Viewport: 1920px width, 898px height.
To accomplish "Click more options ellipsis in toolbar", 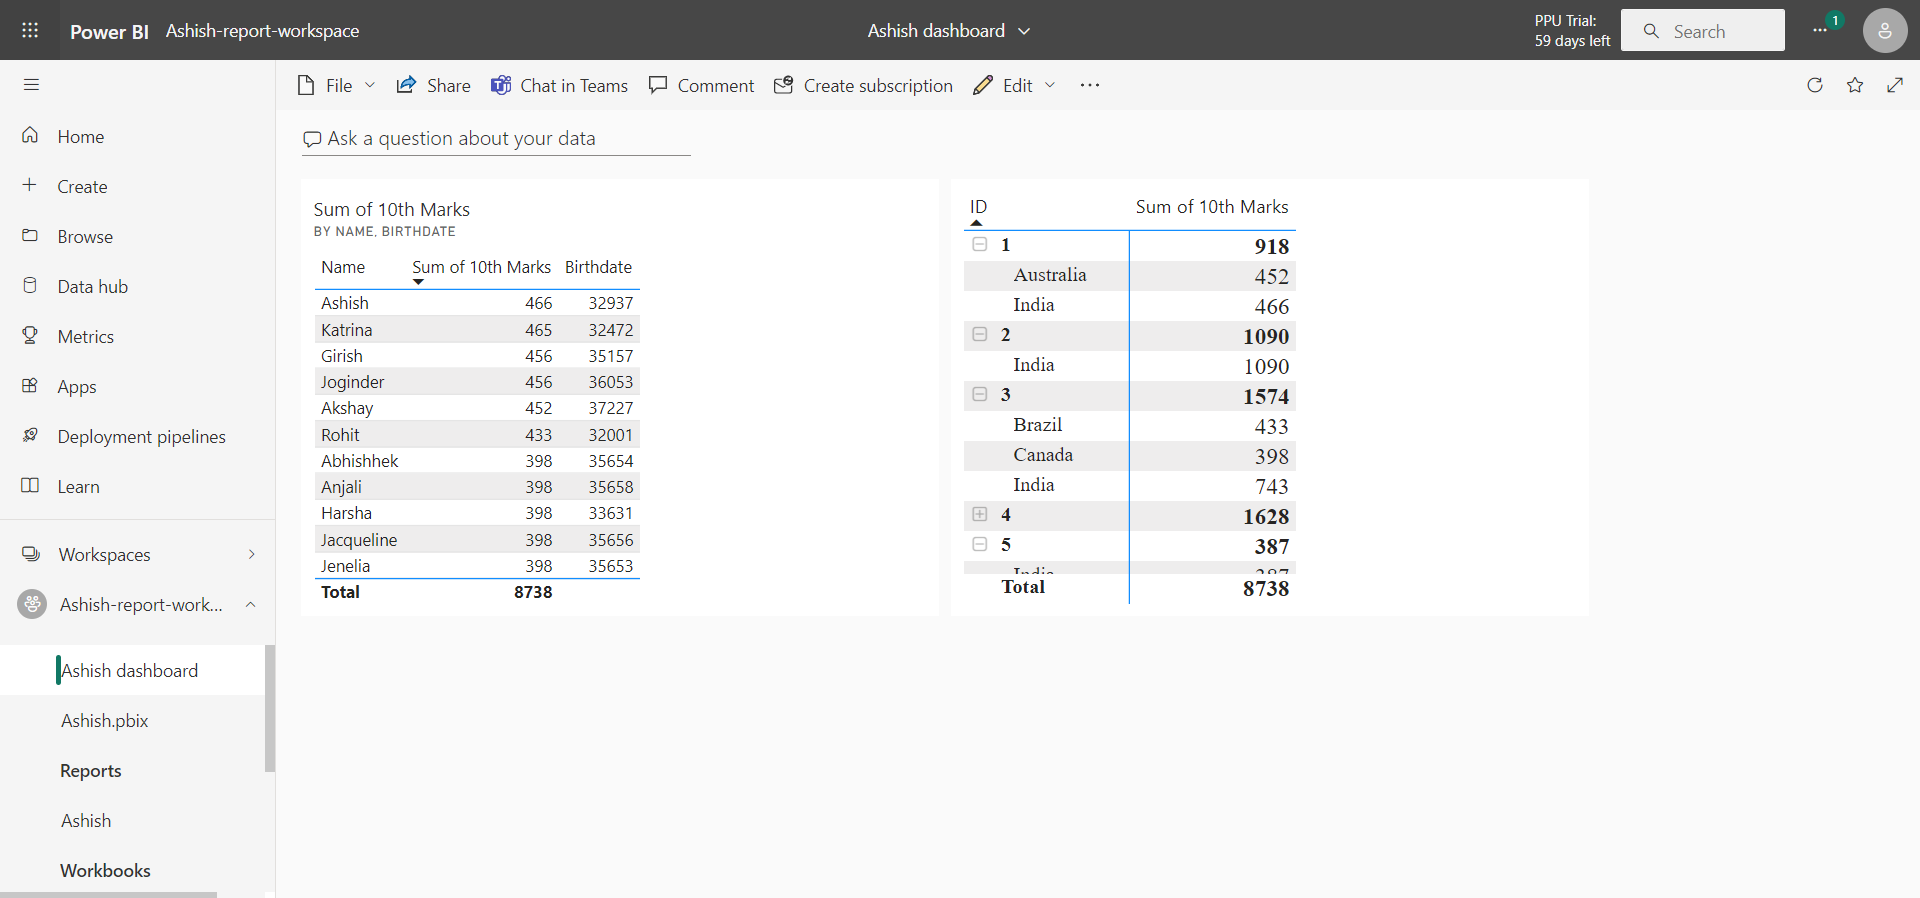I will [1090, 86].
